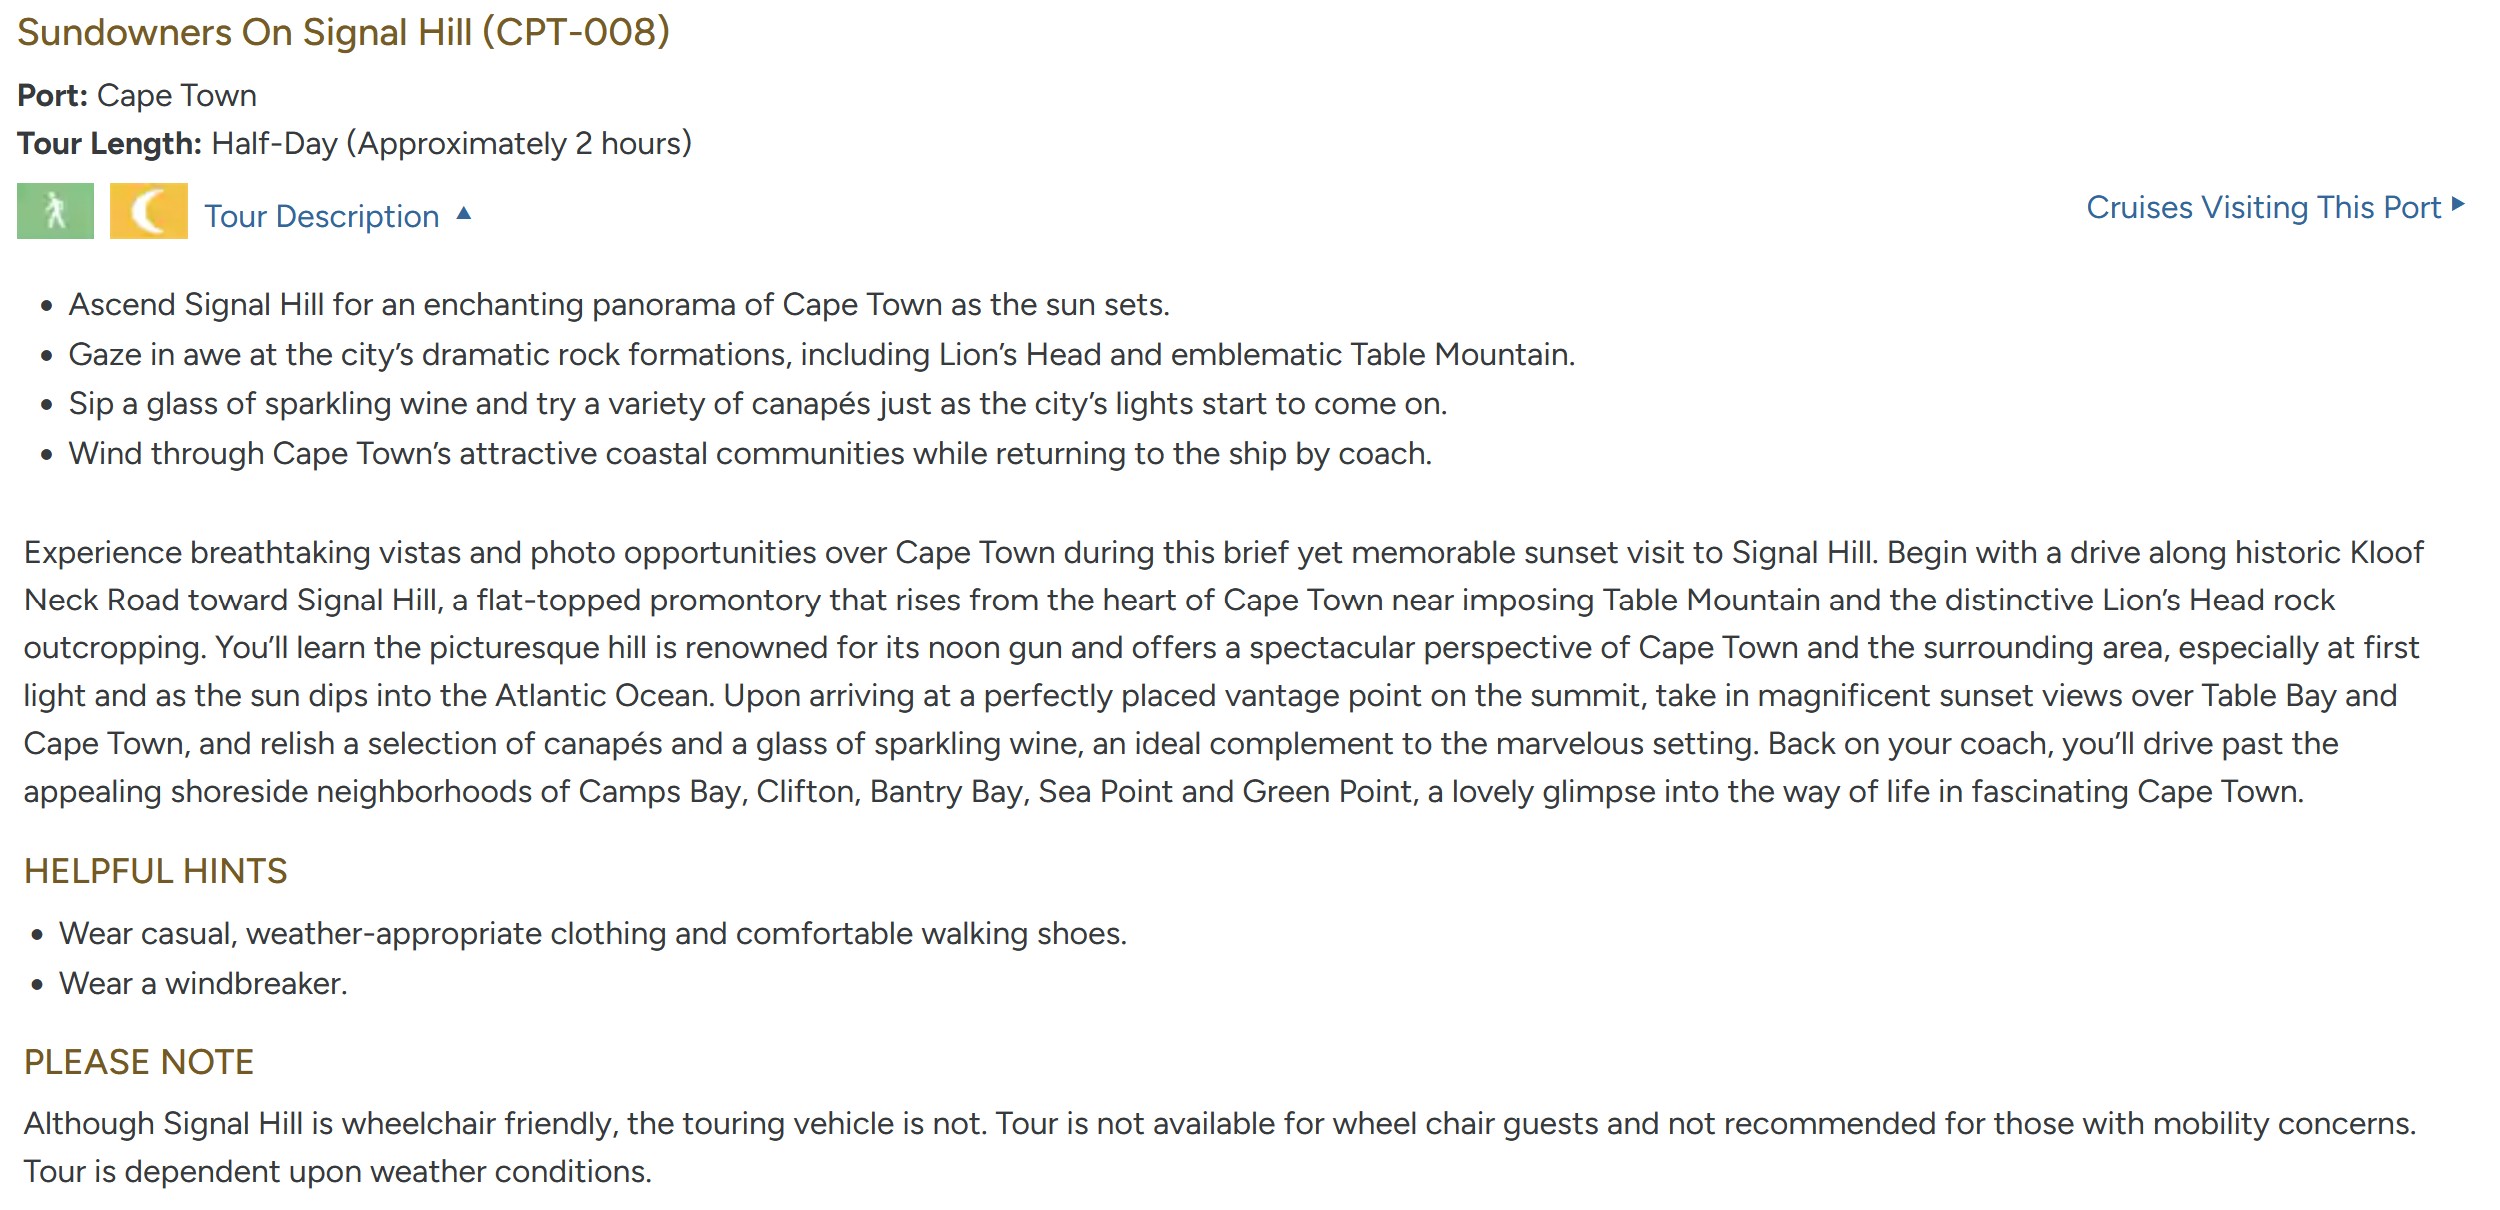The height and width of the screenshot is (1210, 2500).
Task: Click the HELPFUL HINTS heading
Action: (155, 871)
